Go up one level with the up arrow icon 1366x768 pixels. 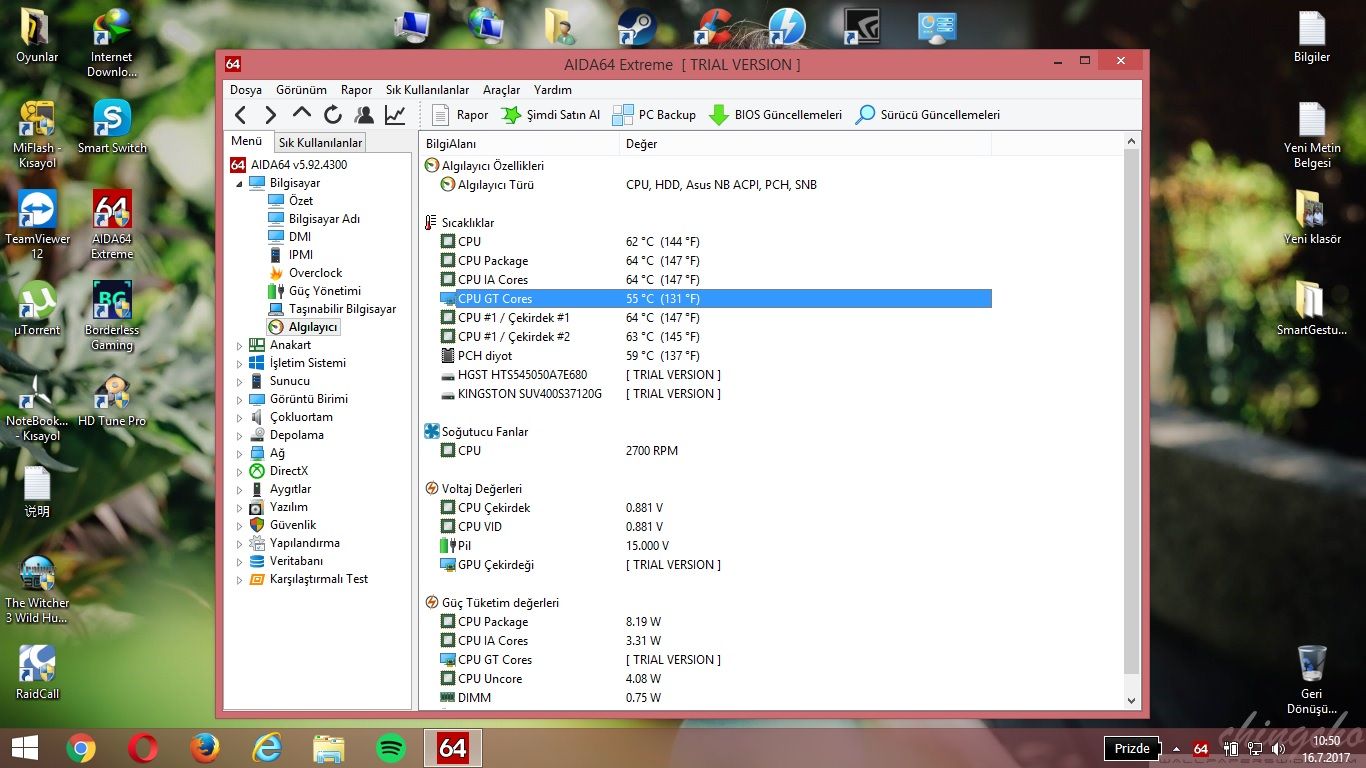pos(302,113)
